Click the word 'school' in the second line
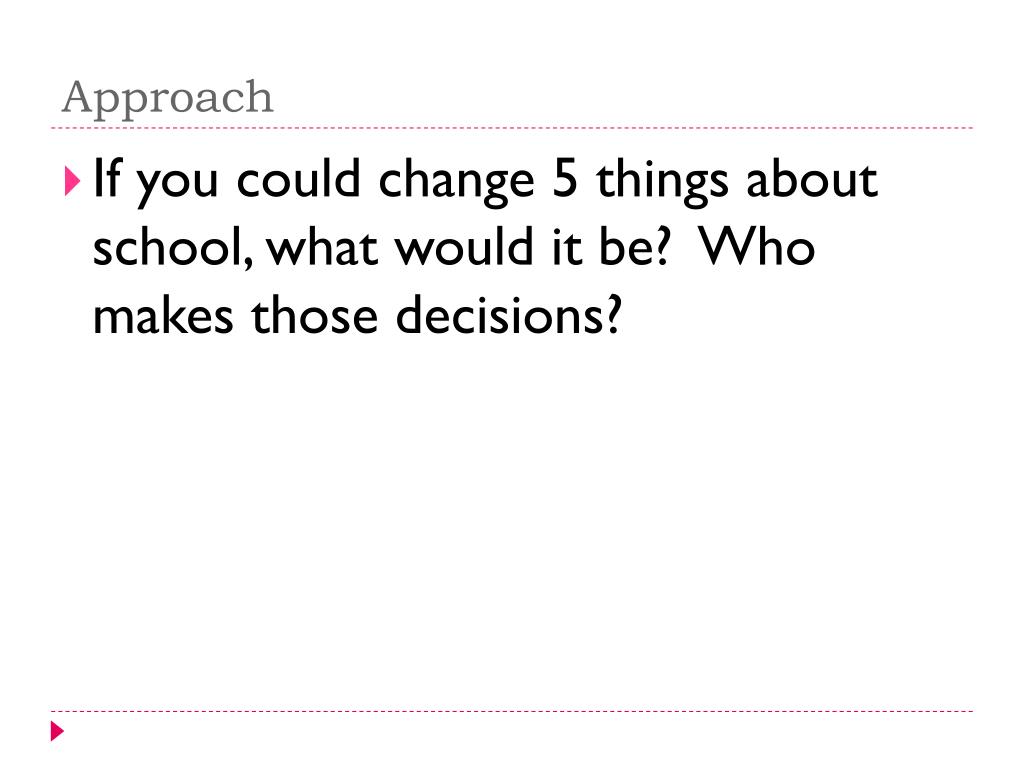This screenshot has width=1024, height=768. click(x=169, y=247)
